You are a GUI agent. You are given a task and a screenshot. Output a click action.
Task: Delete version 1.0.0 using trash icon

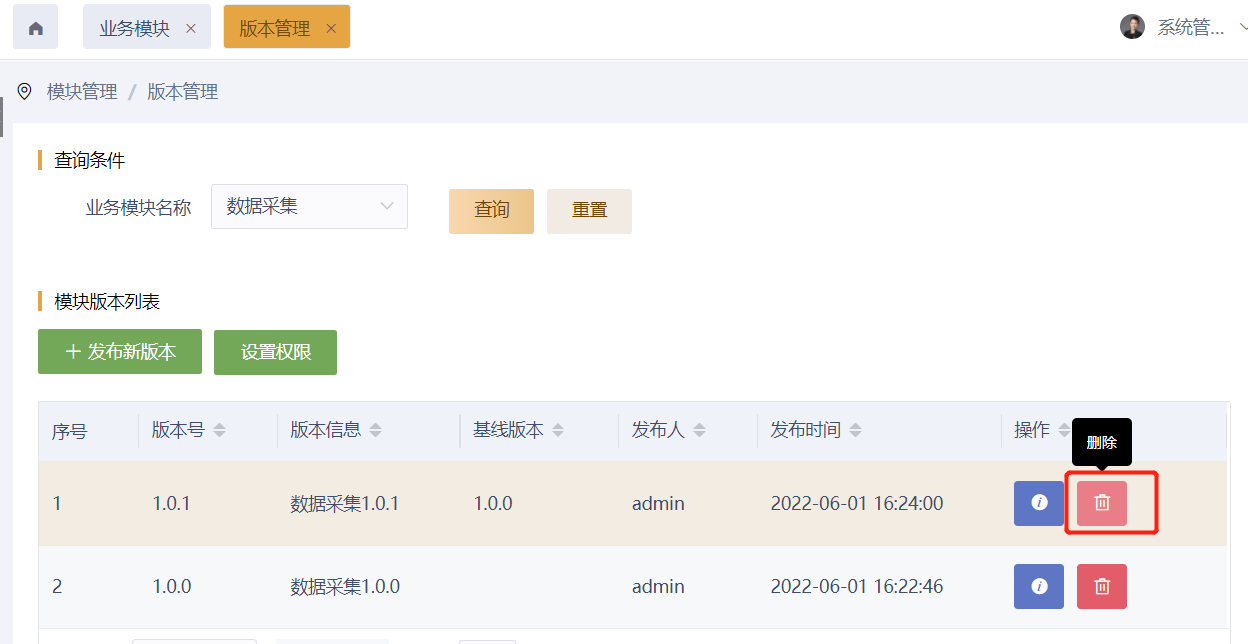coord(1101,587)
